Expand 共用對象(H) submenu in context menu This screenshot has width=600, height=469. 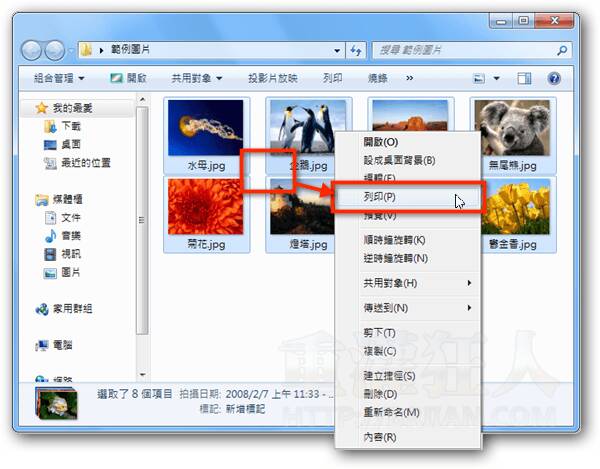point(469,283)
